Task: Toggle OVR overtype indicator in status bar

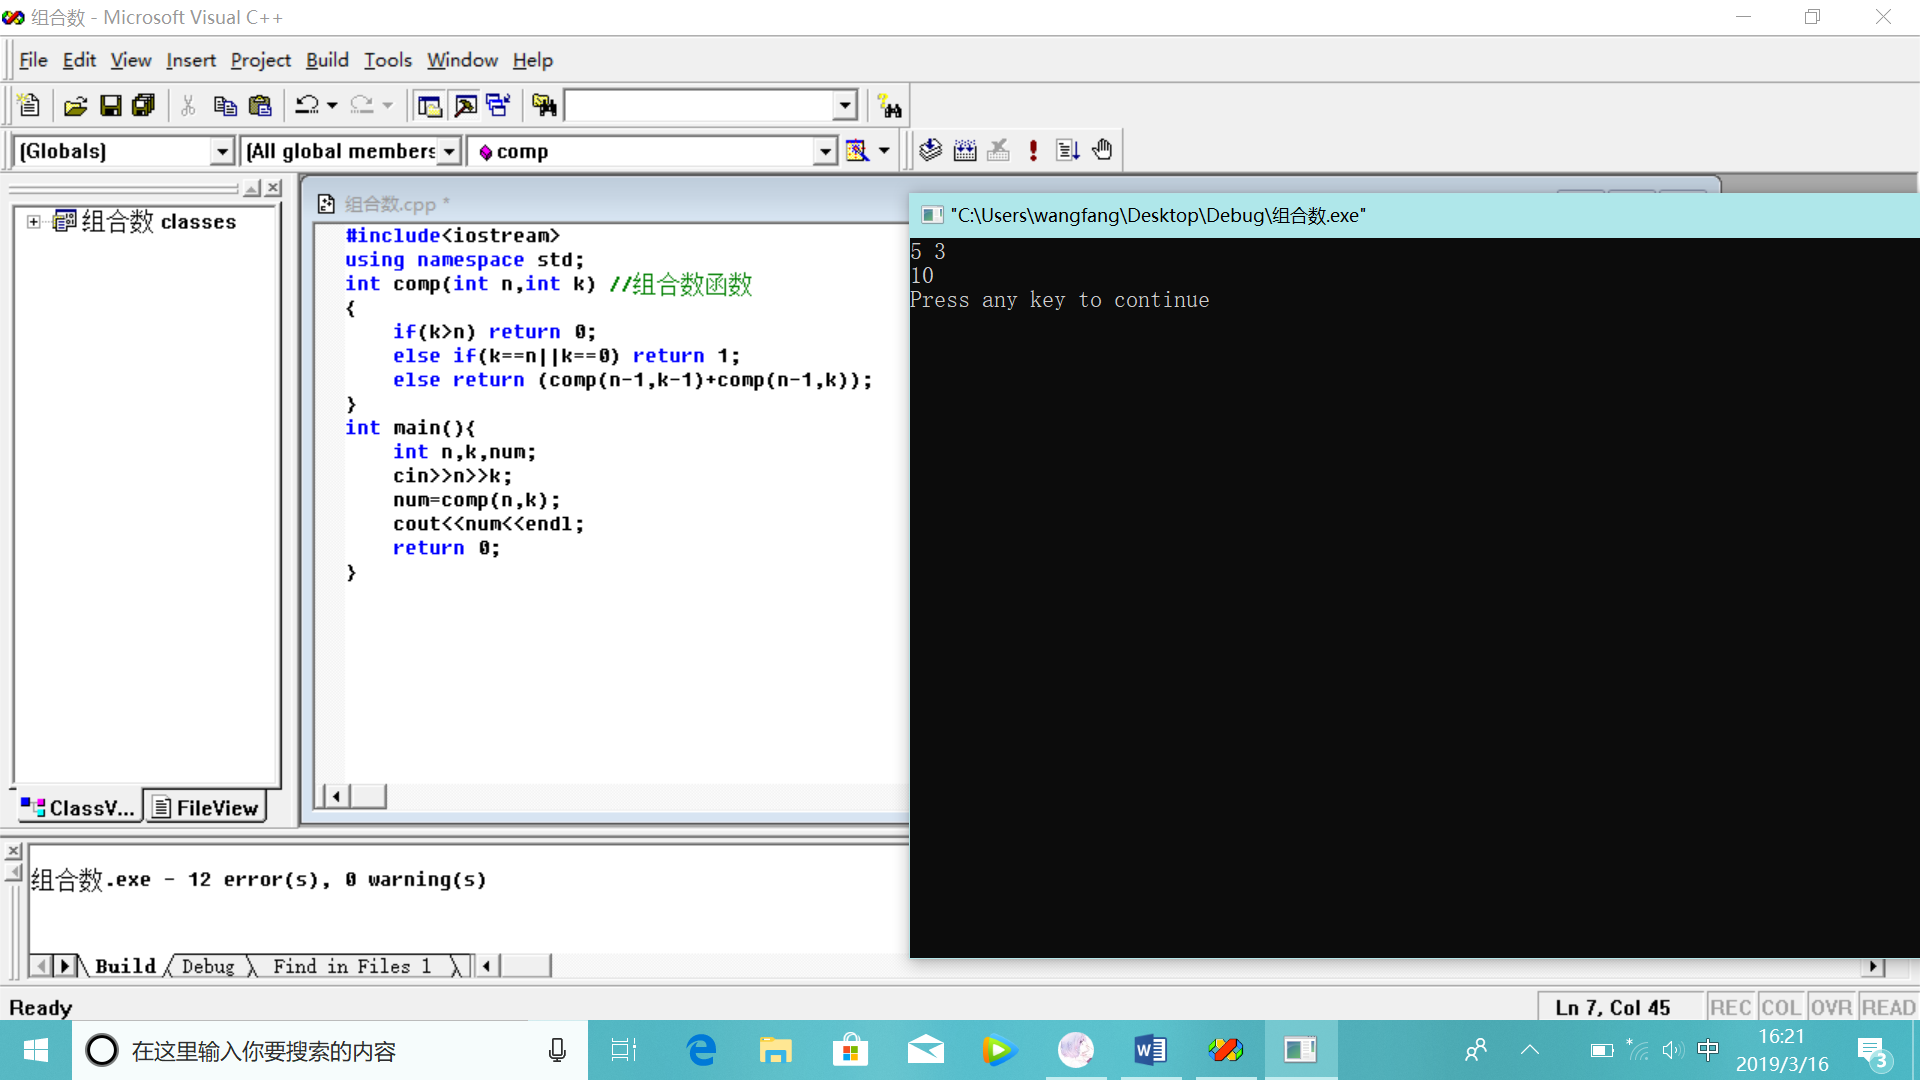Action: click(x=1831, y=1007)
